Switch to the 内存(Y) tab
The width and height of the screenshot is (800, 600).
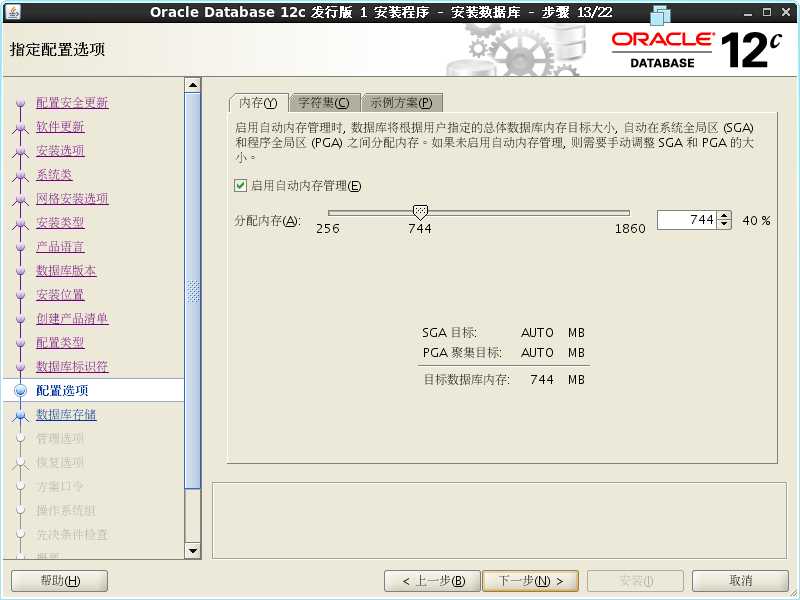click(x=259, y=103)
